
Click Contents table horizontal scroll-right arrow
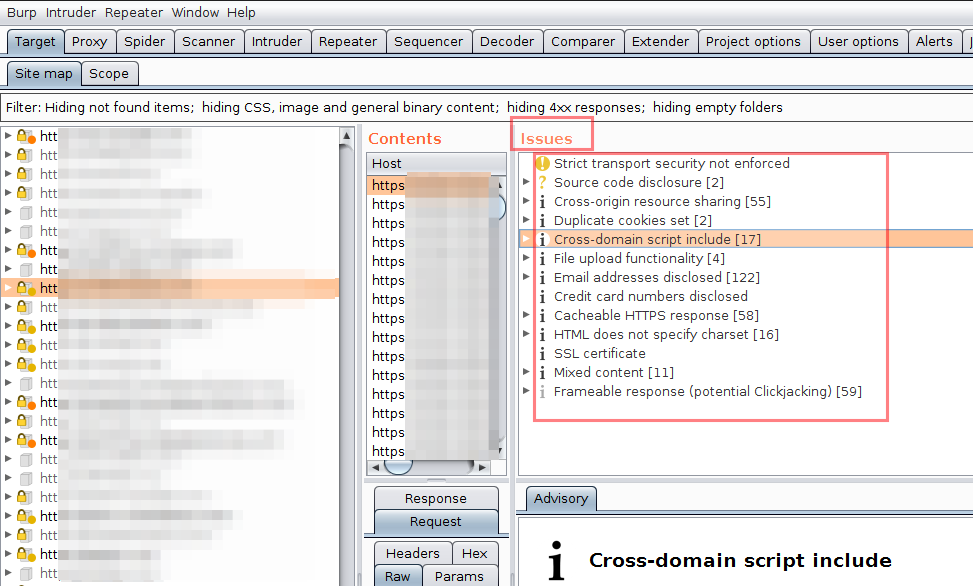pyautogui.click(x=483, y=467)
